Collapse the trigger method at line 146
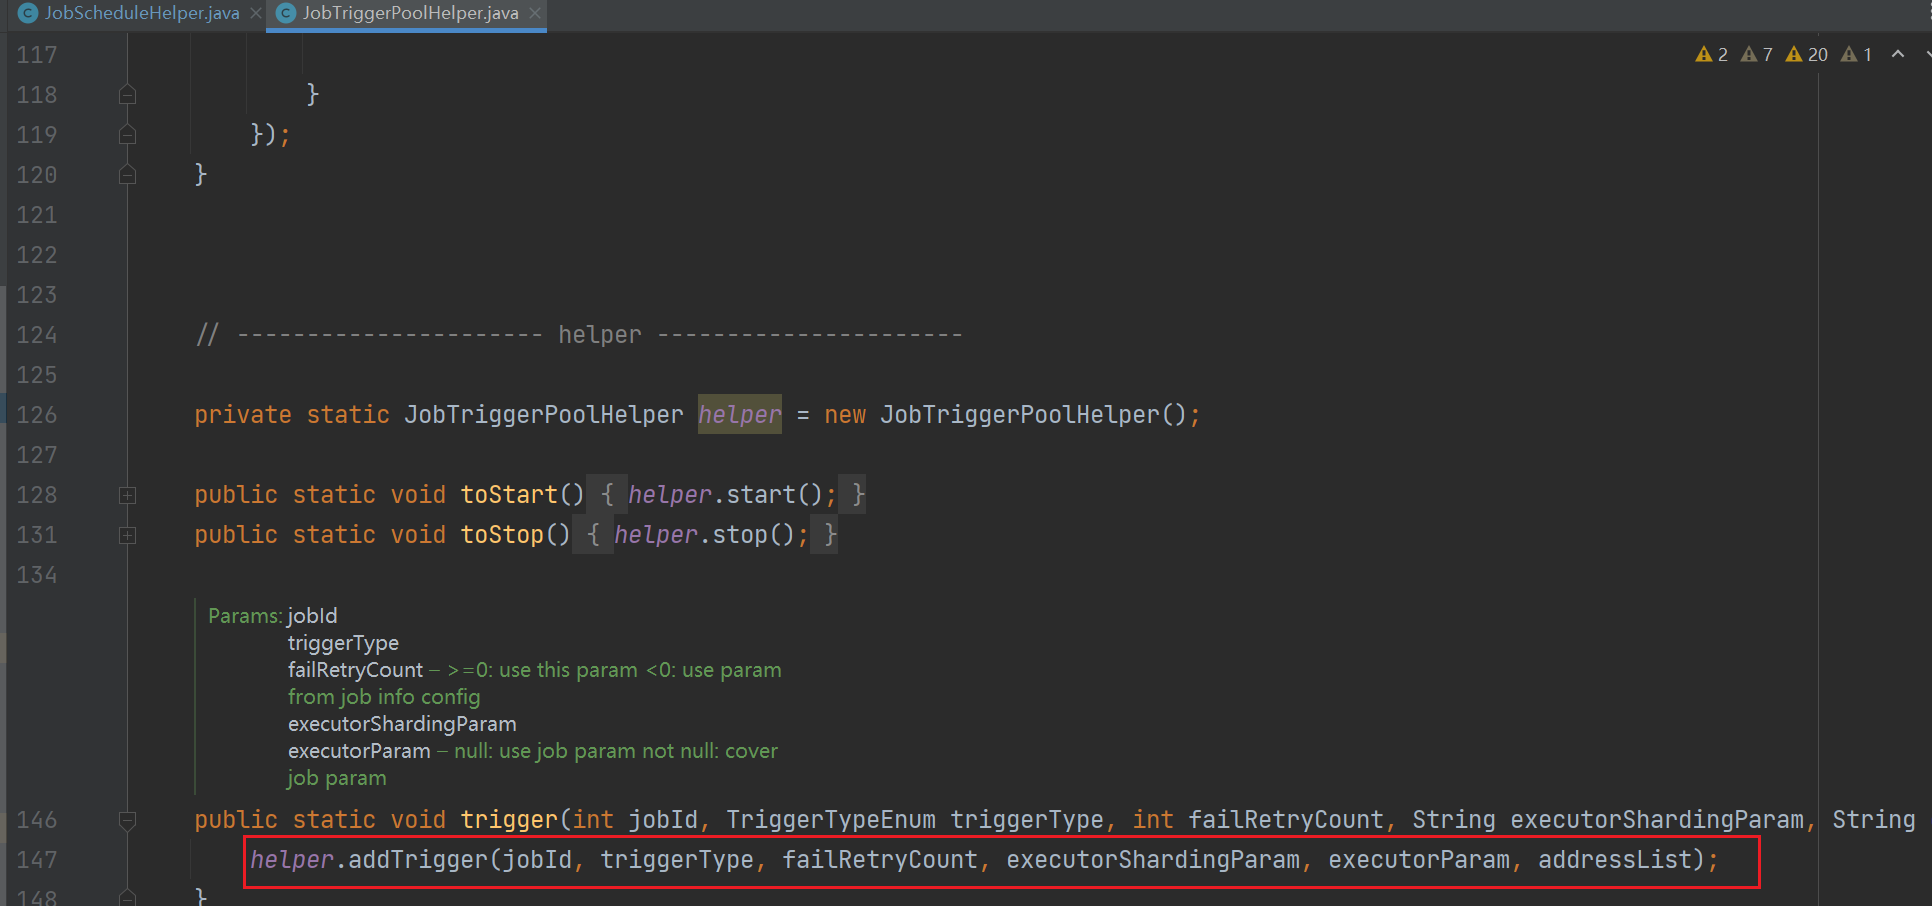This screenshot has width=1932, height=906. (x=127, y=820)
